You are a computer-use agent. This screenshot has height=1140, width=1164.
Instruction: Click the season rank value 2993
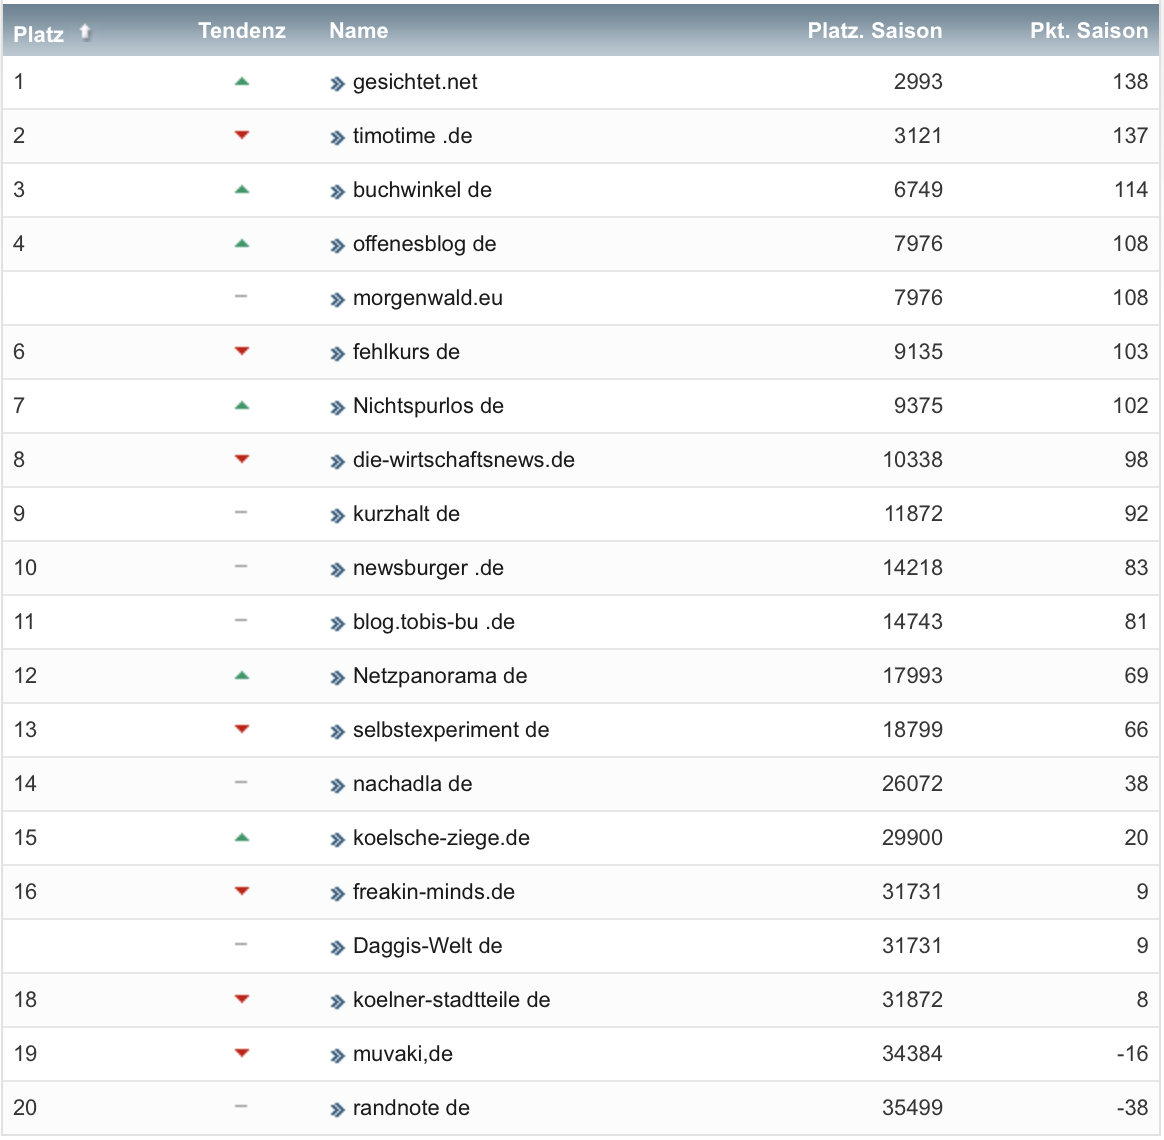coord(918,82)
